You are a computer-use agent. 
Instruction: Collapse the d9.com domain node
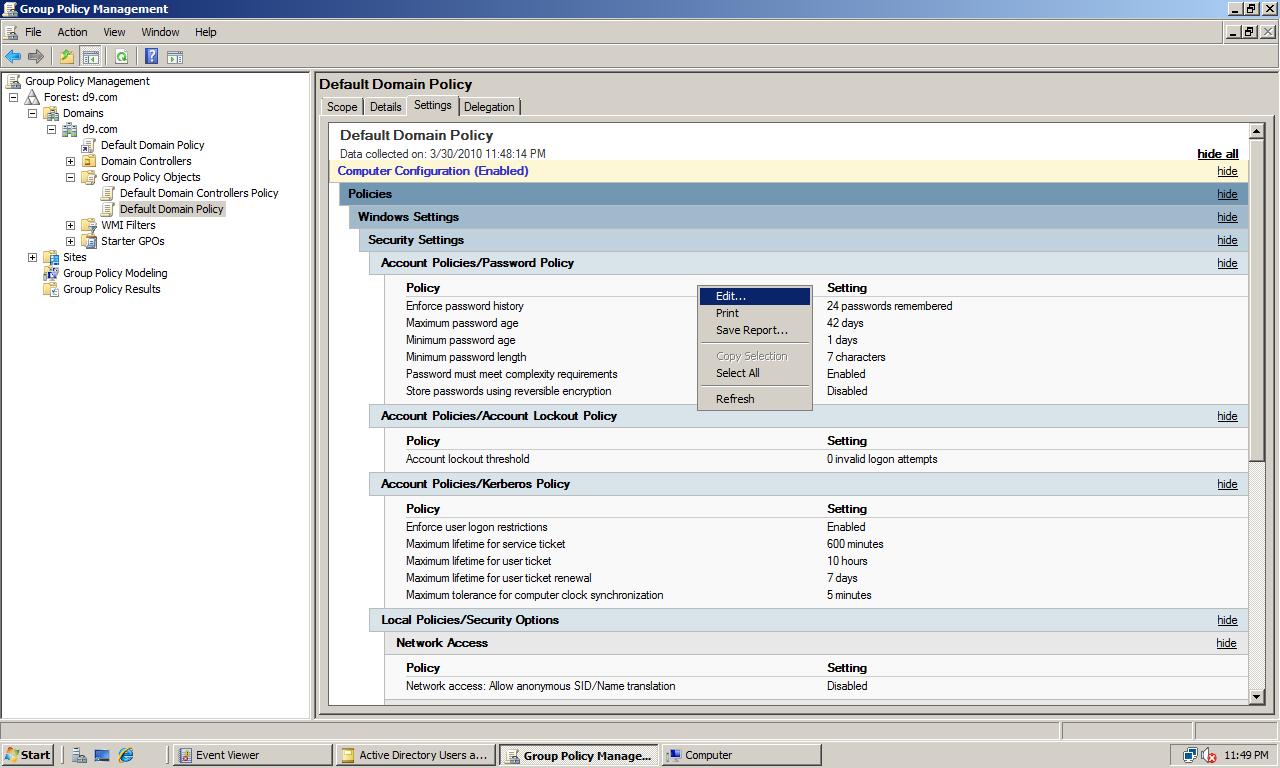click(x=51, y=129)
